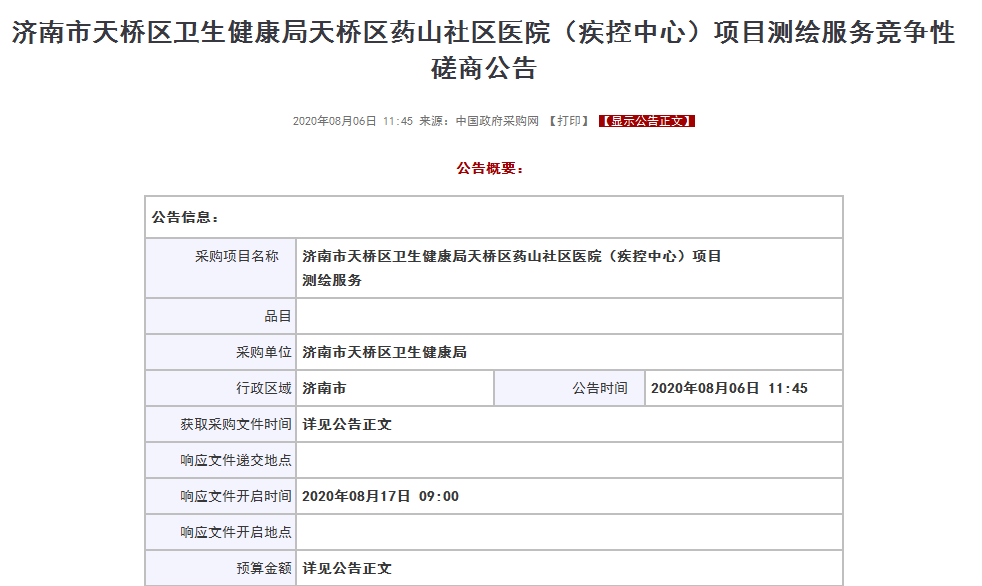Click the publish date 2020年08月06日 under the title
The image size is (982, 586).
[x=334, y=121]
